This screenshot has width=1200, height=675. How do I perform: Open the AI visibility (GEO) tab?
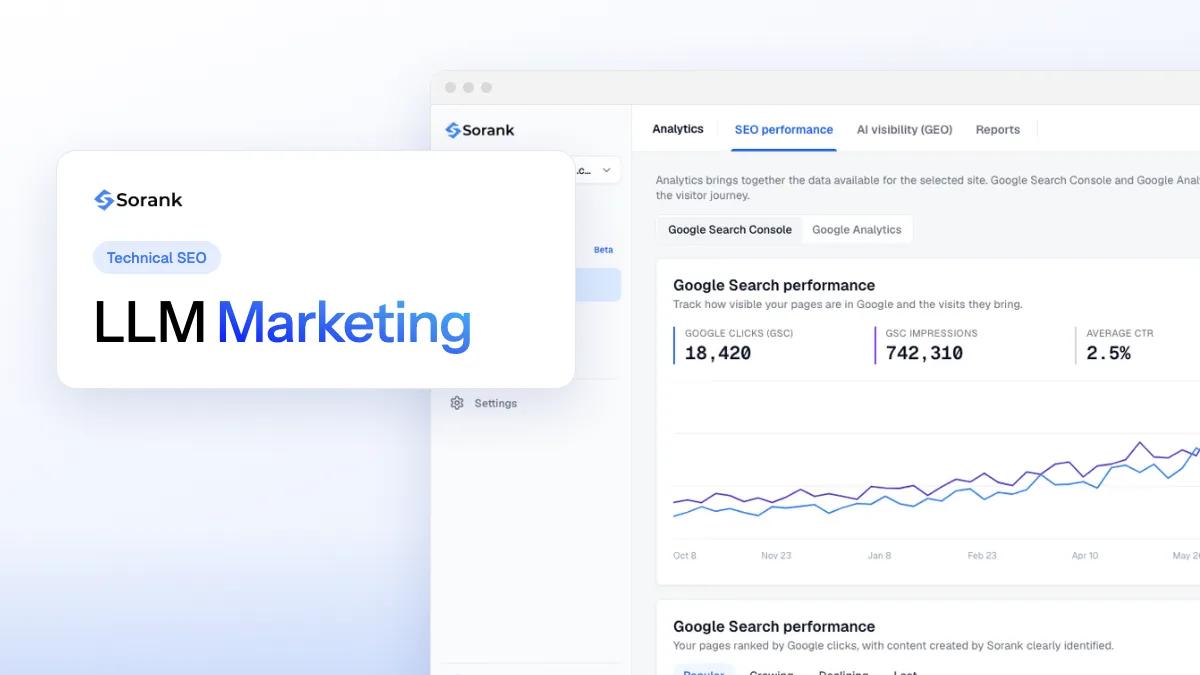(904, 130)
